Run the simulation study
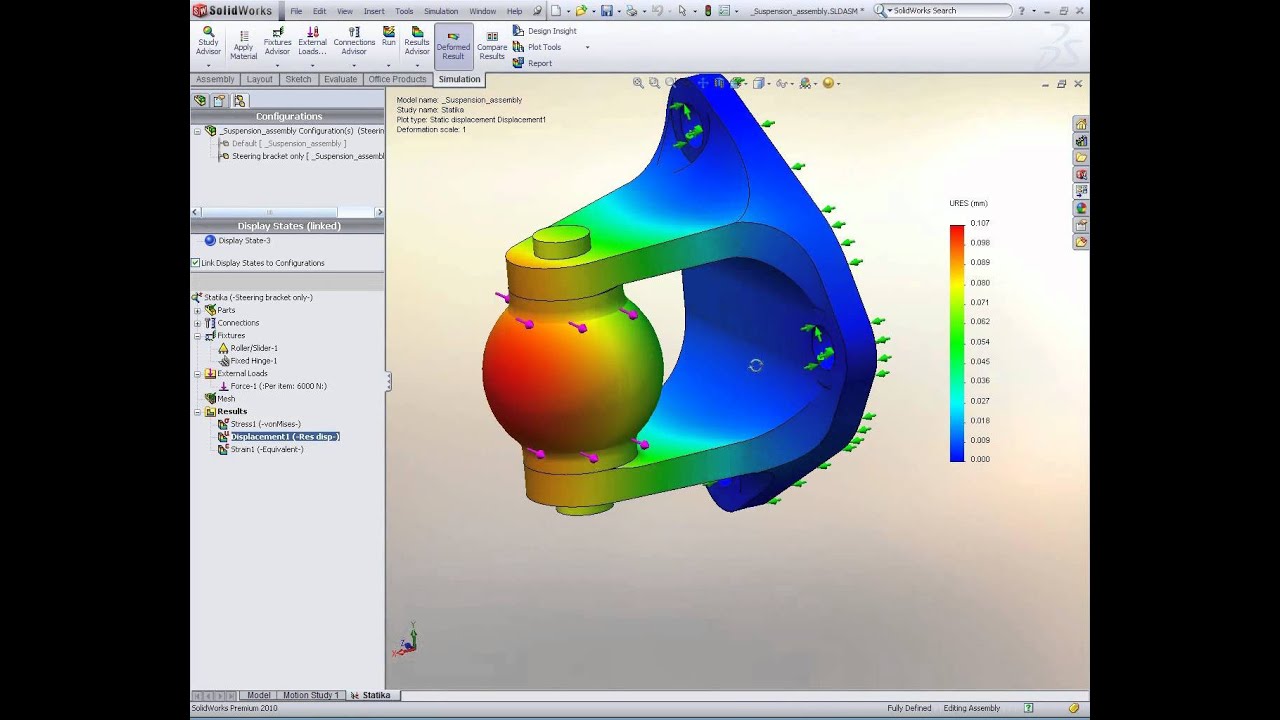The width and height of the screenshot is (1280, 720). coord(389,37)
